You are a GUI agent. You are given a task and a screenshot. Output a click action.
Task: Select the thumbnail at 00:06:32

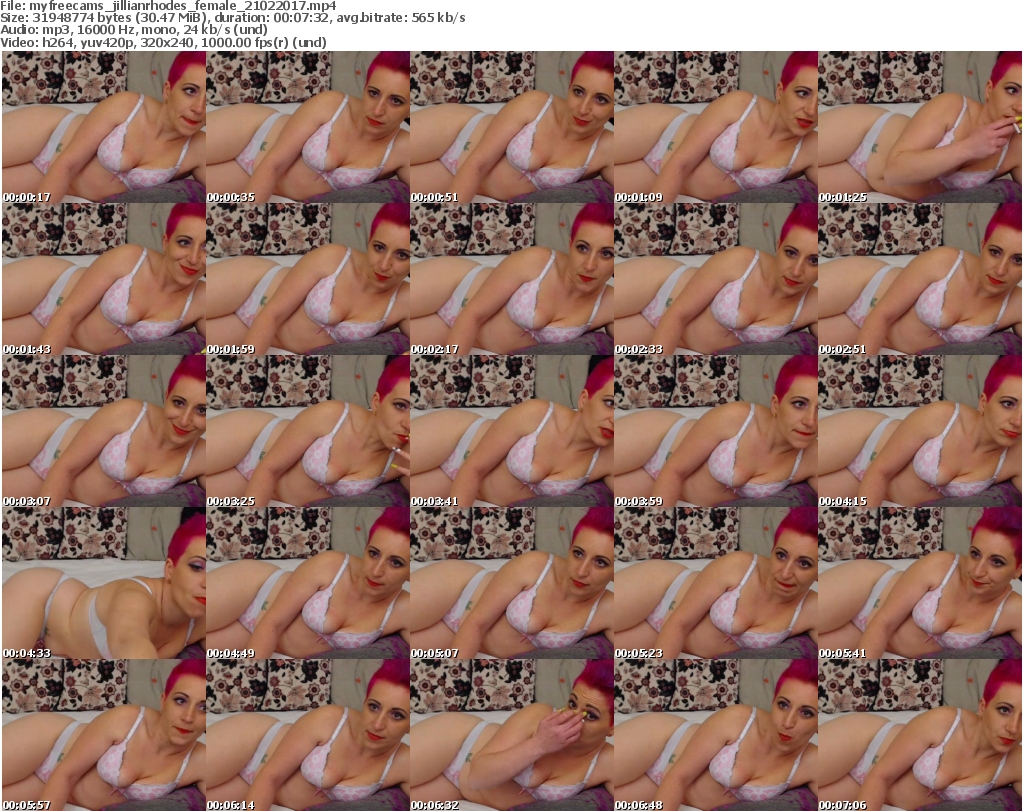pos(511,735)
